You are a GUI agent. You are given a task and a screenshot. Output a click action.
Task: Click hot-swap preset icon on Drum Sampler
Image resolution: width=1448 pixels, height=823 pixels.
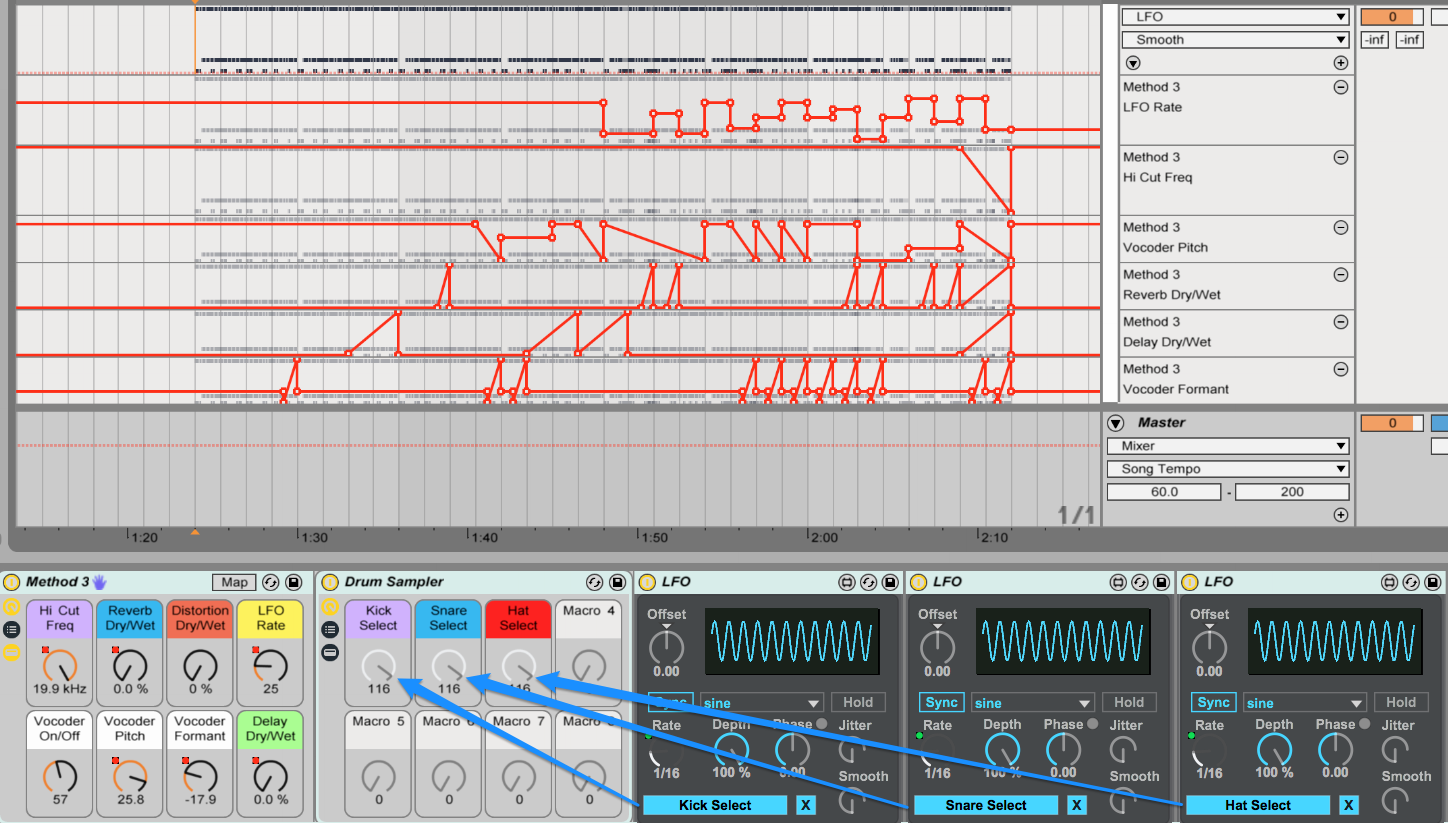click(595, 582)
